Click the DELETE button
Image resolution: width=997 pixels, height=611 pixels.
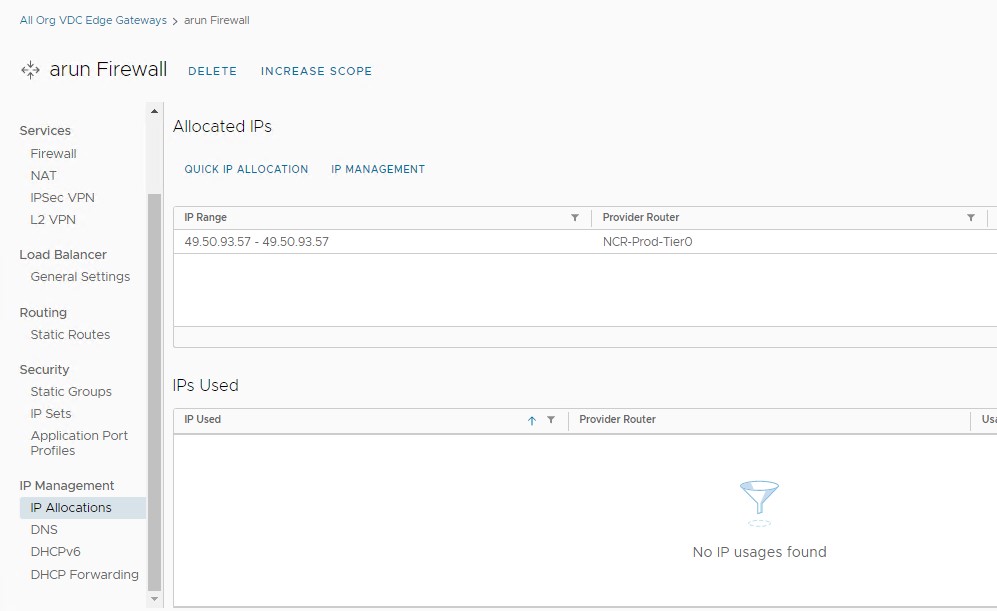coord(212,71)
